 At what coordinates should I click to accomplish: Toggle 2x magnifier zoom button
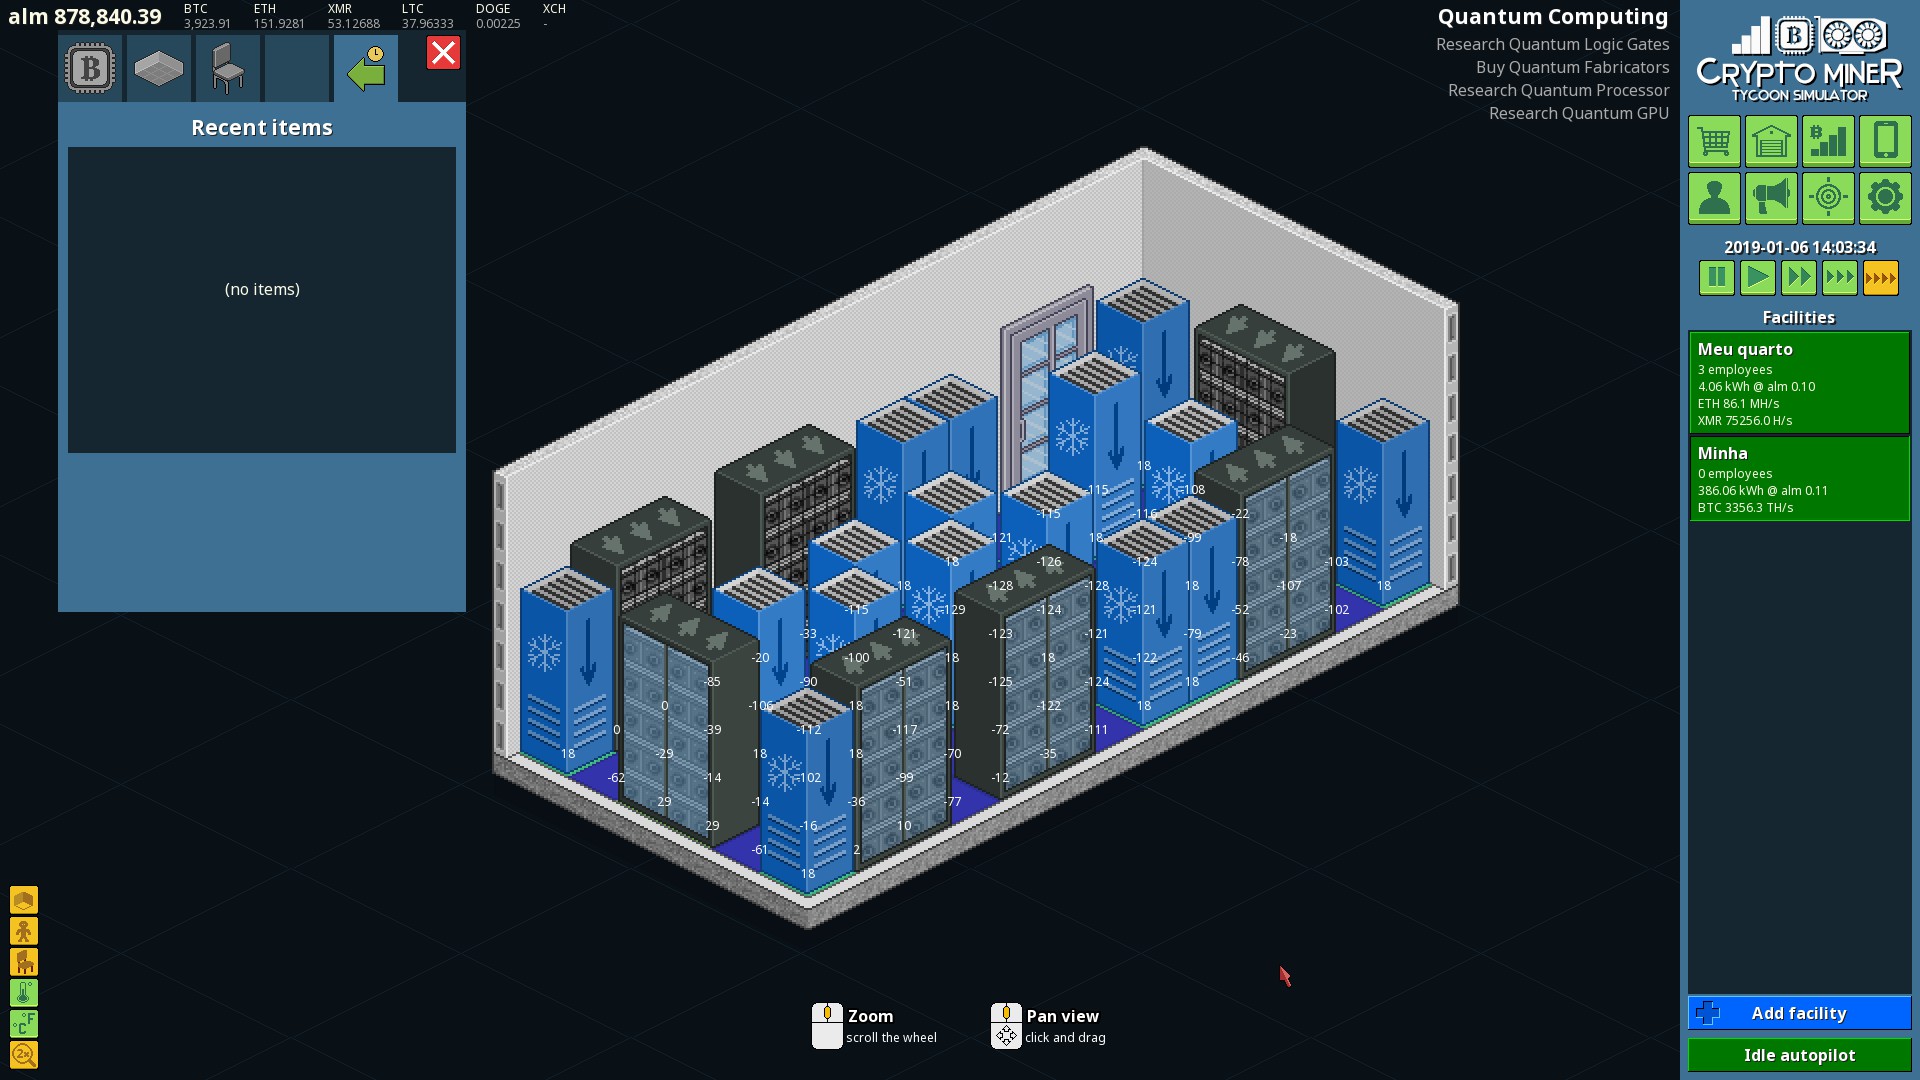click(24, 1055)
